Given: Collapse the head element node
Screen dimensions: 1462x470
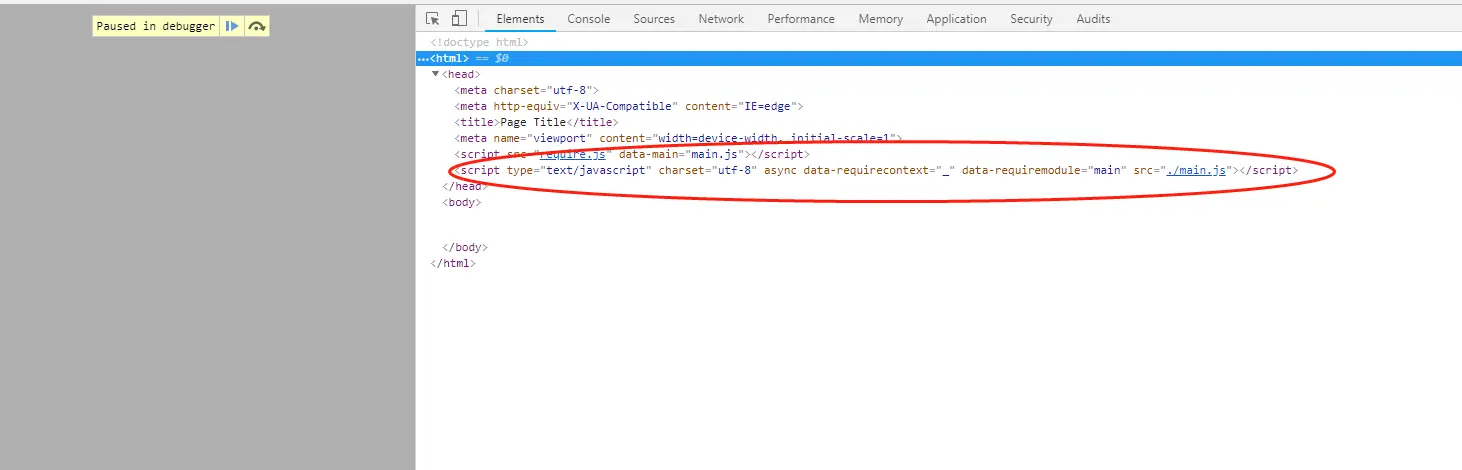Looking at the screenshot, I should point(435,74).
